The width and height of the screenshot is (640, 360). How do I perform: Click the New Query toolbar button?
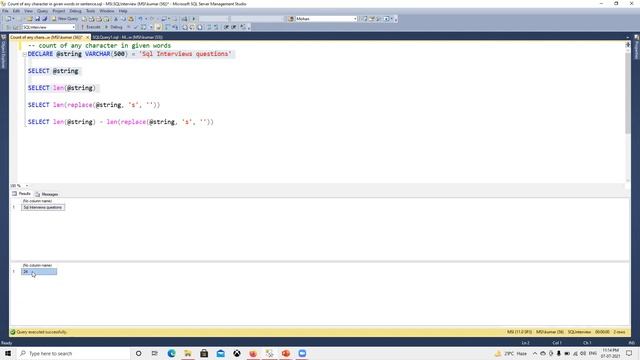(65, 19)
